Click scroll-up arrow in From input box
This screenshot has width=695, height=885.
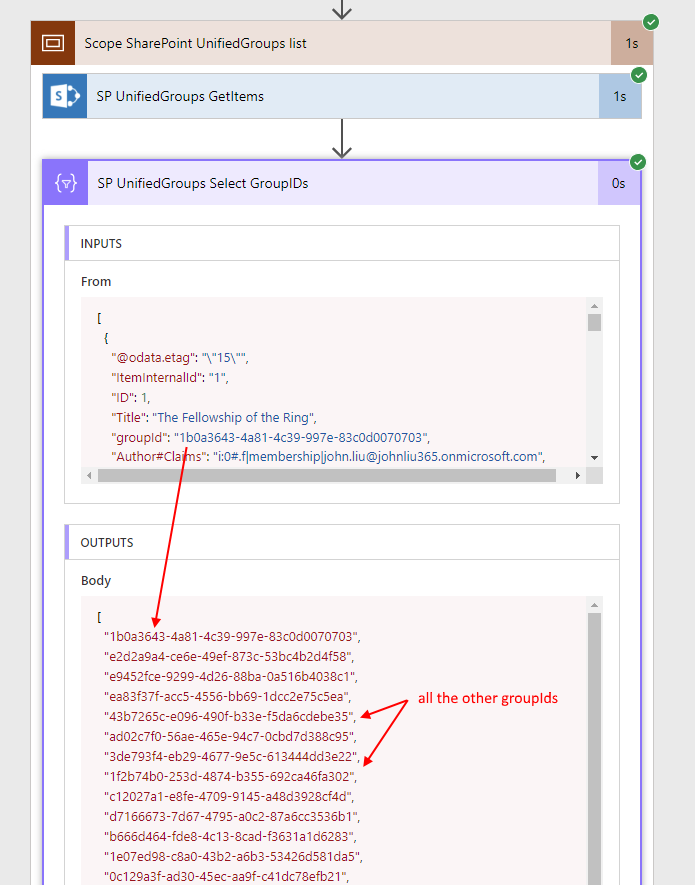click(x=594, y=305)
